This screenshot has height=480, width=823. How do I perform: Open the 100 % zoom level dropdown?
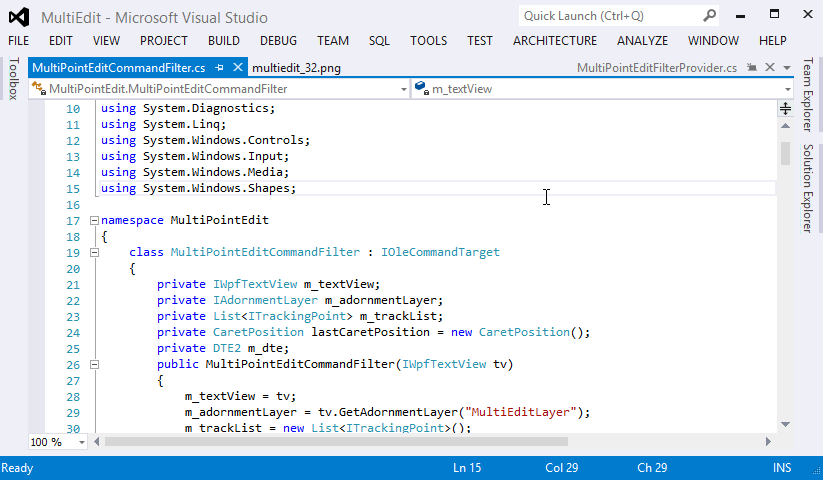pos(82,442)
